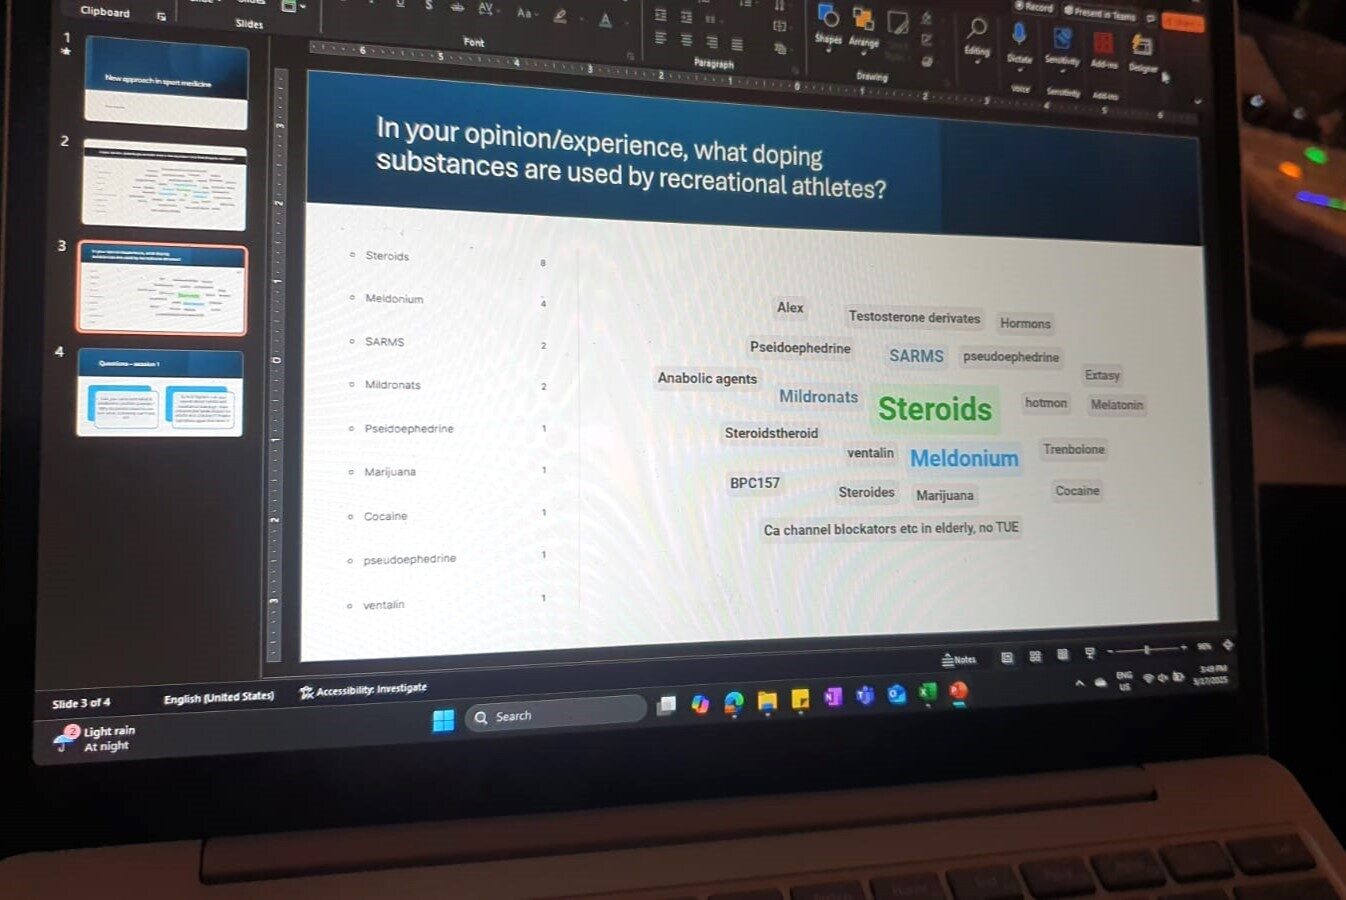Click 'Trenbolone' in the word cloud
This screenshot has height=900, width=1346.
click(x=1074, y=450)
